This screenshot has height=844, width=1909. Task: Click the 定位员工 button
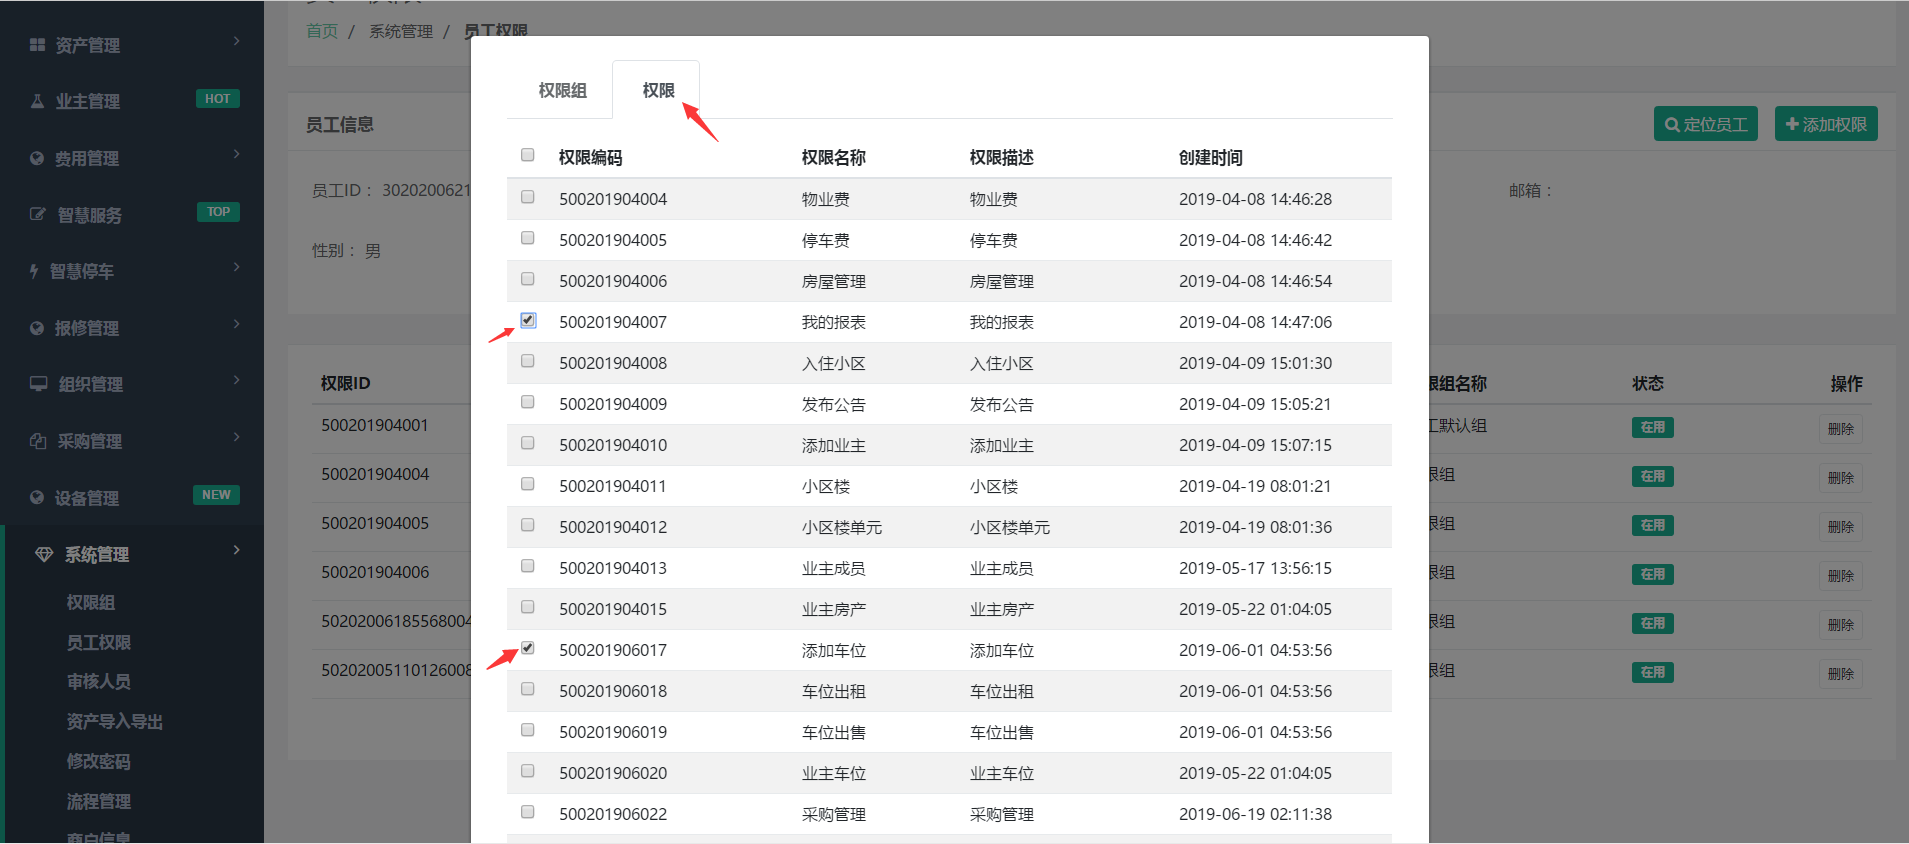pos(1705,124)
